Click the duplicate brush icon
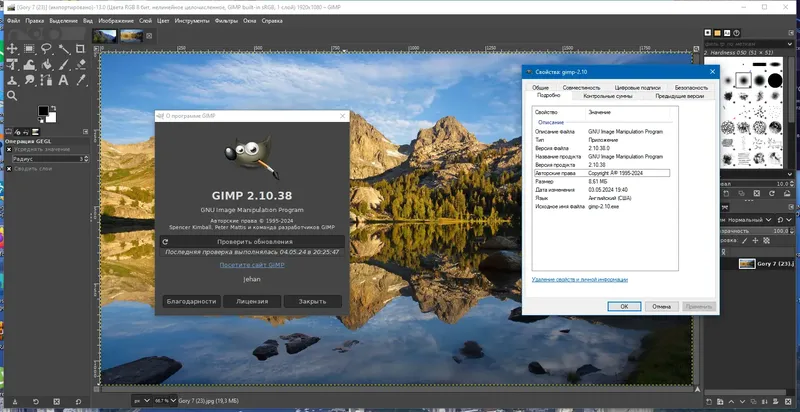 tap(741, 193)
